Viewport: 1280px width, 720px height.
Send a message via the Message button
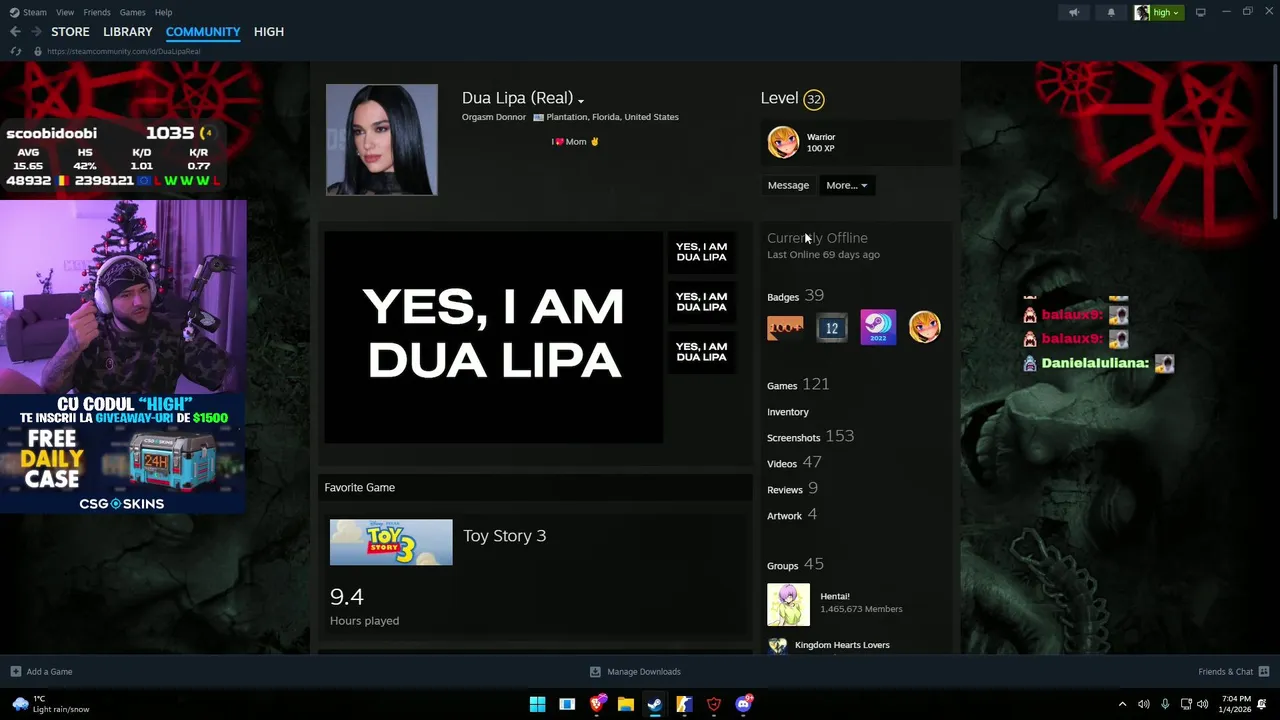[x=788, y=185]
